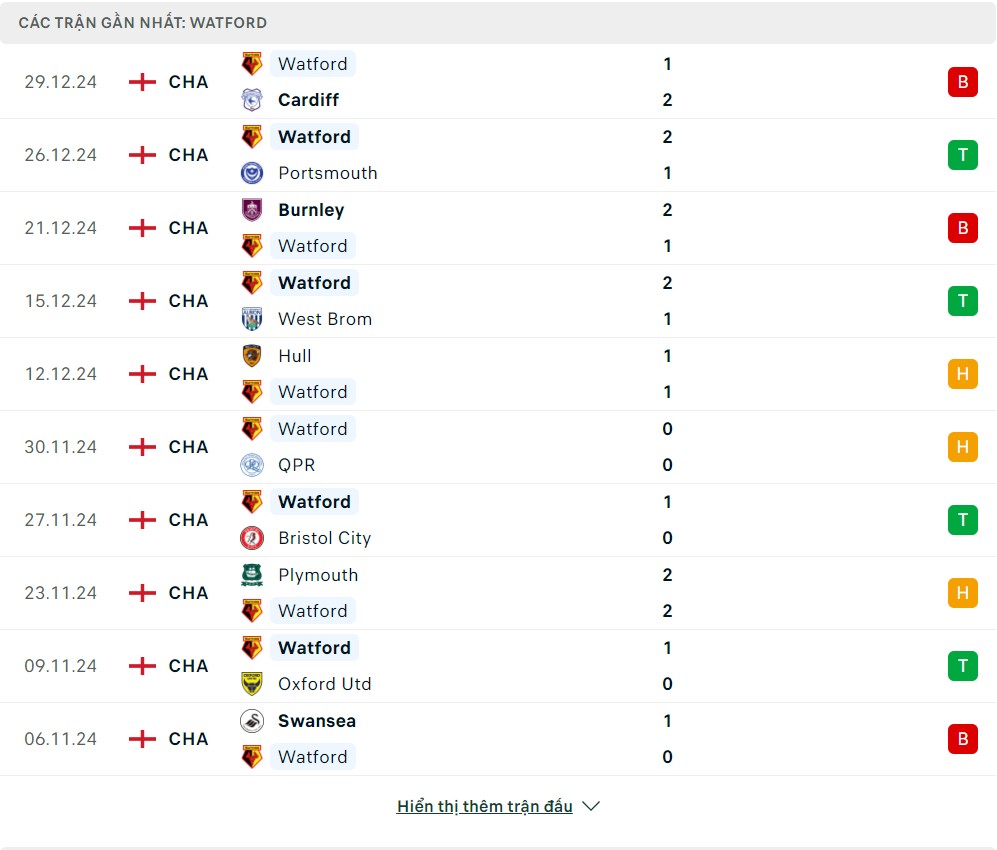
Task: Click England flag on 15.12.24 match row
Action: 143,301
